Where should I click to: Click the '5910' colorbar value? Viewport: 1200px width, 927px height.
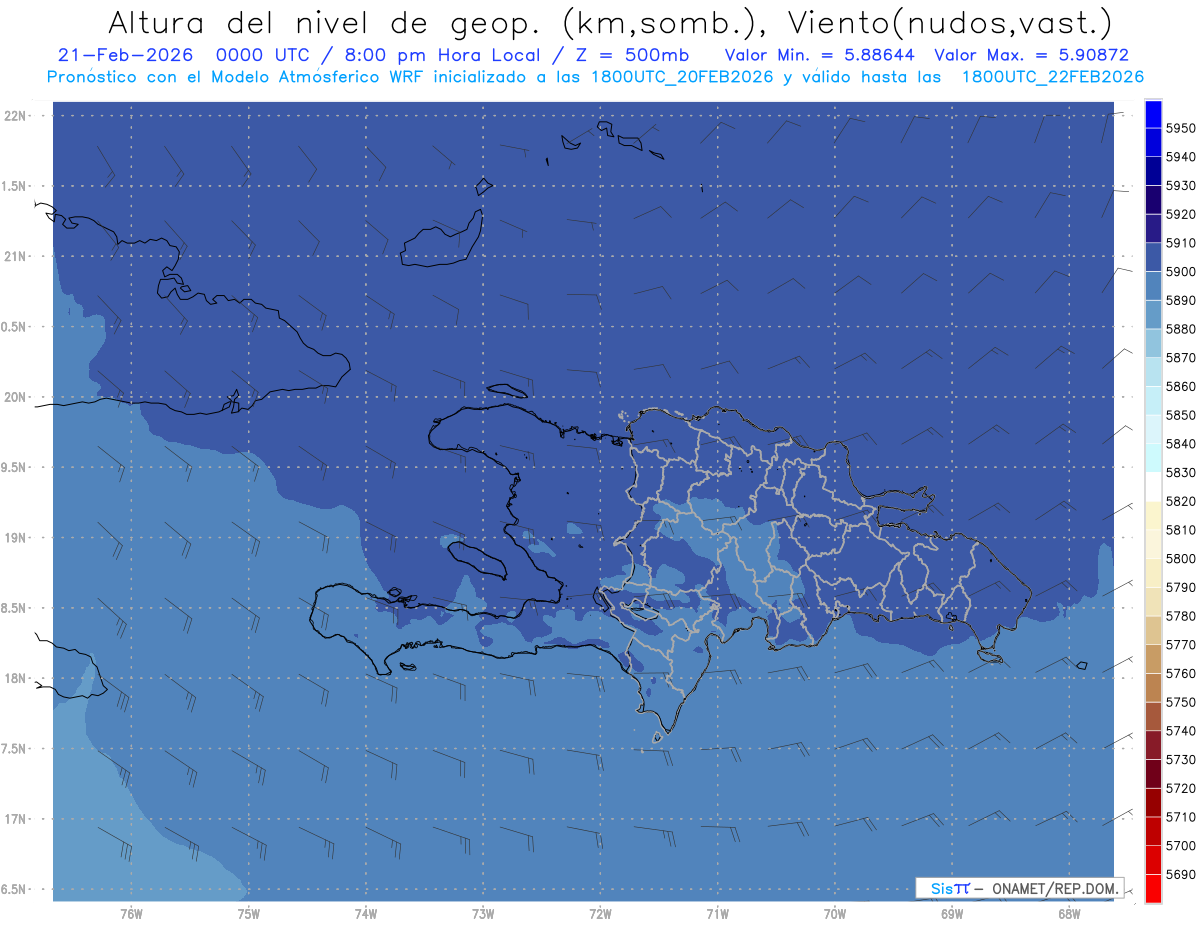(1181, 243)
